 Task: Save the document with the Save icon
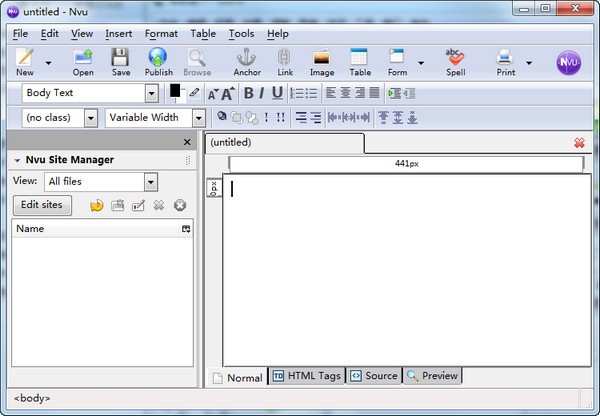(121, 62)
